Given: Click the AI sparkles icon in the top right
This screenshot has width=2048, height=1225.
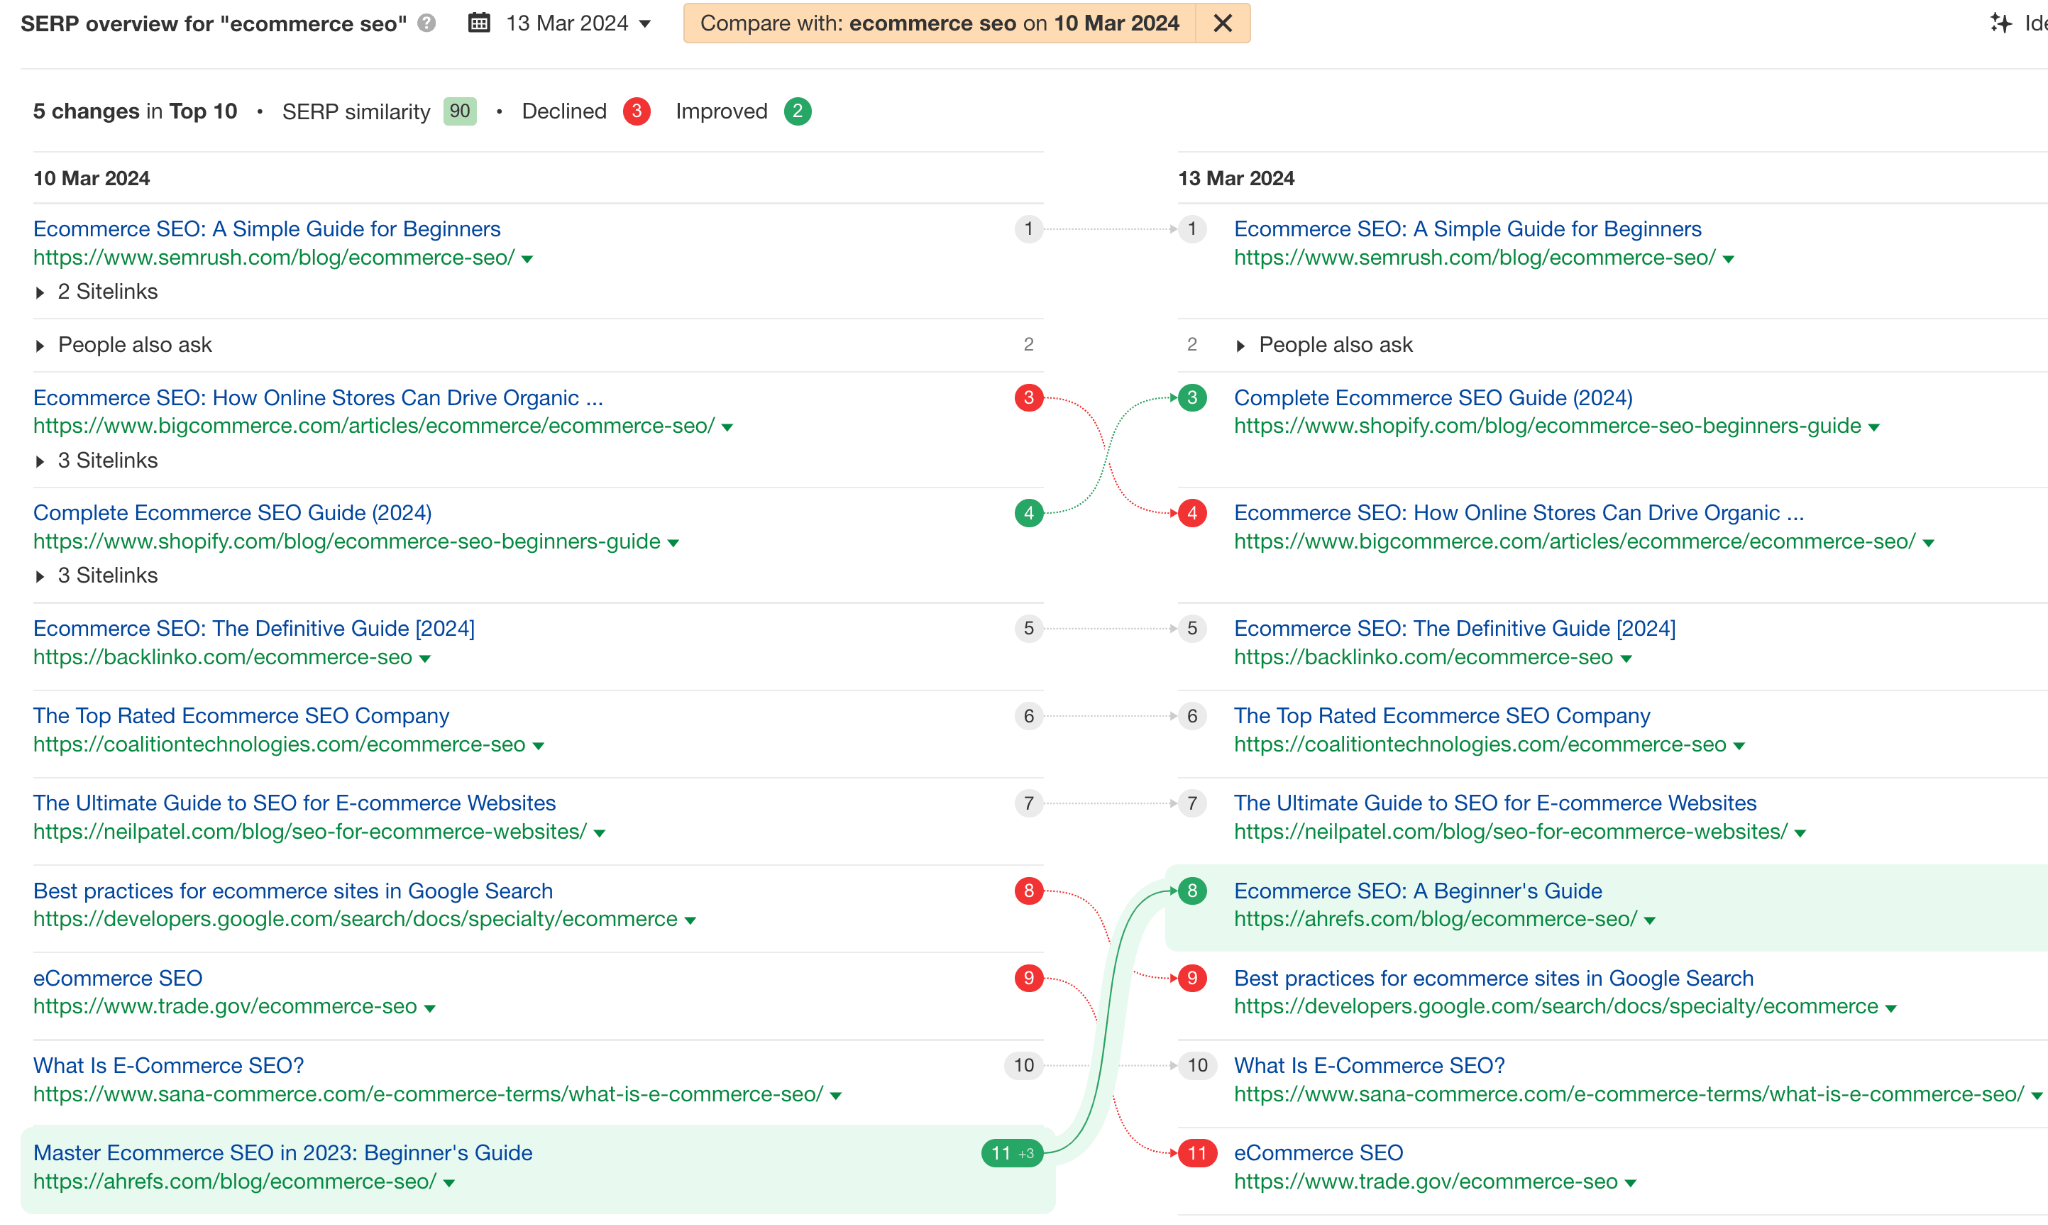Looking at the screenshot, I should pos(2001,22).
